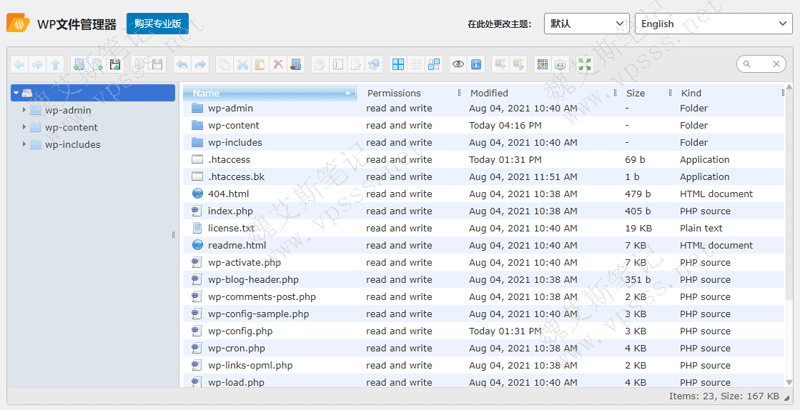Select the license.txt file

pyautogui.click(x=483, y=228)
